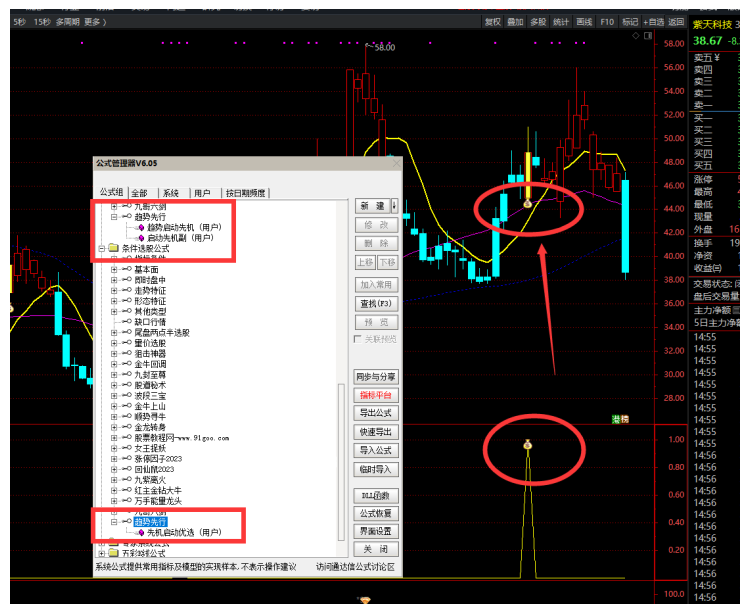Toggle the 关联预览 checkbox

pos(358,339)
